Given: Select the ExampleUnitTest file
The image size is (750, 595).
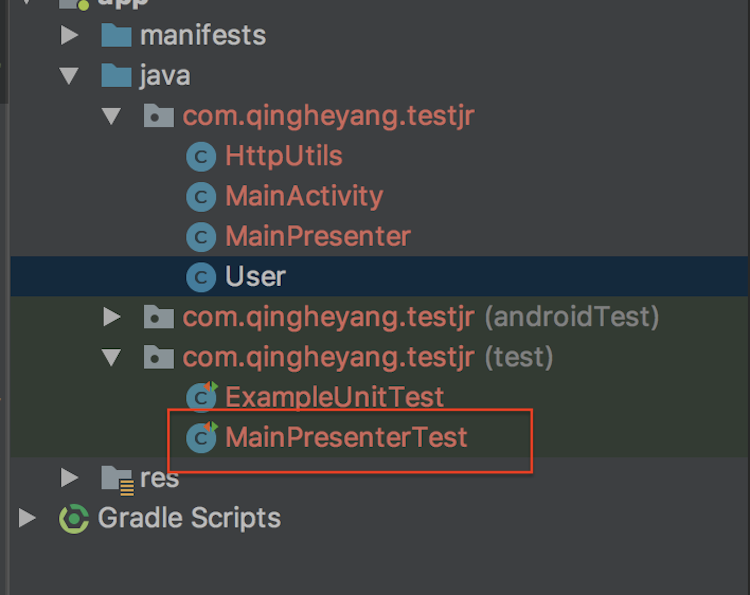Looking at the screenshot, I should [334, 397].
